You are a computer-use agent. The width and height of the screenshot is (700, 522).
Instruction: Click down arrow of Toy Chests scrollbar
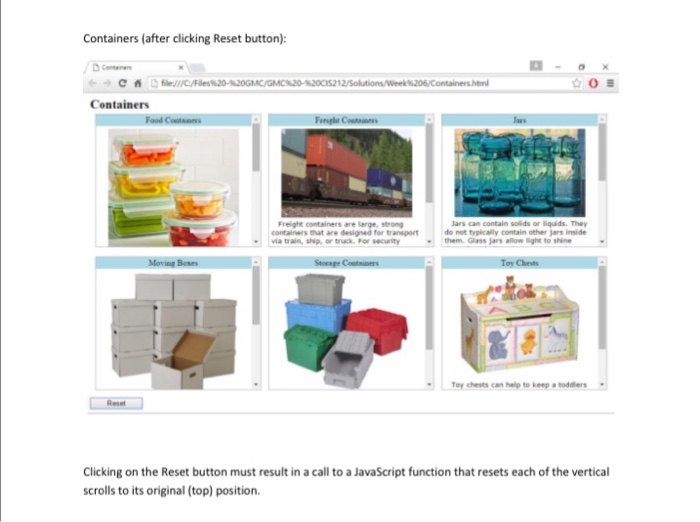(x=602, y=384)
